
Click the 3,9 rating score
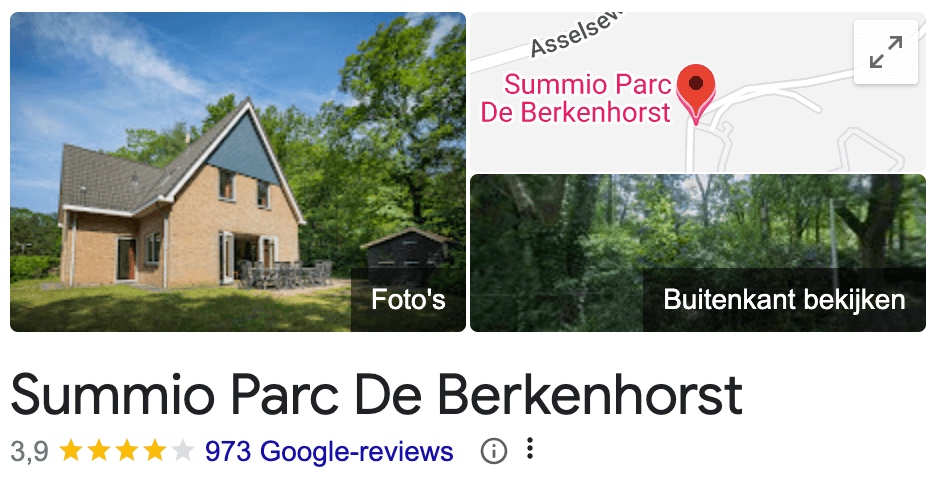(29, 452)
